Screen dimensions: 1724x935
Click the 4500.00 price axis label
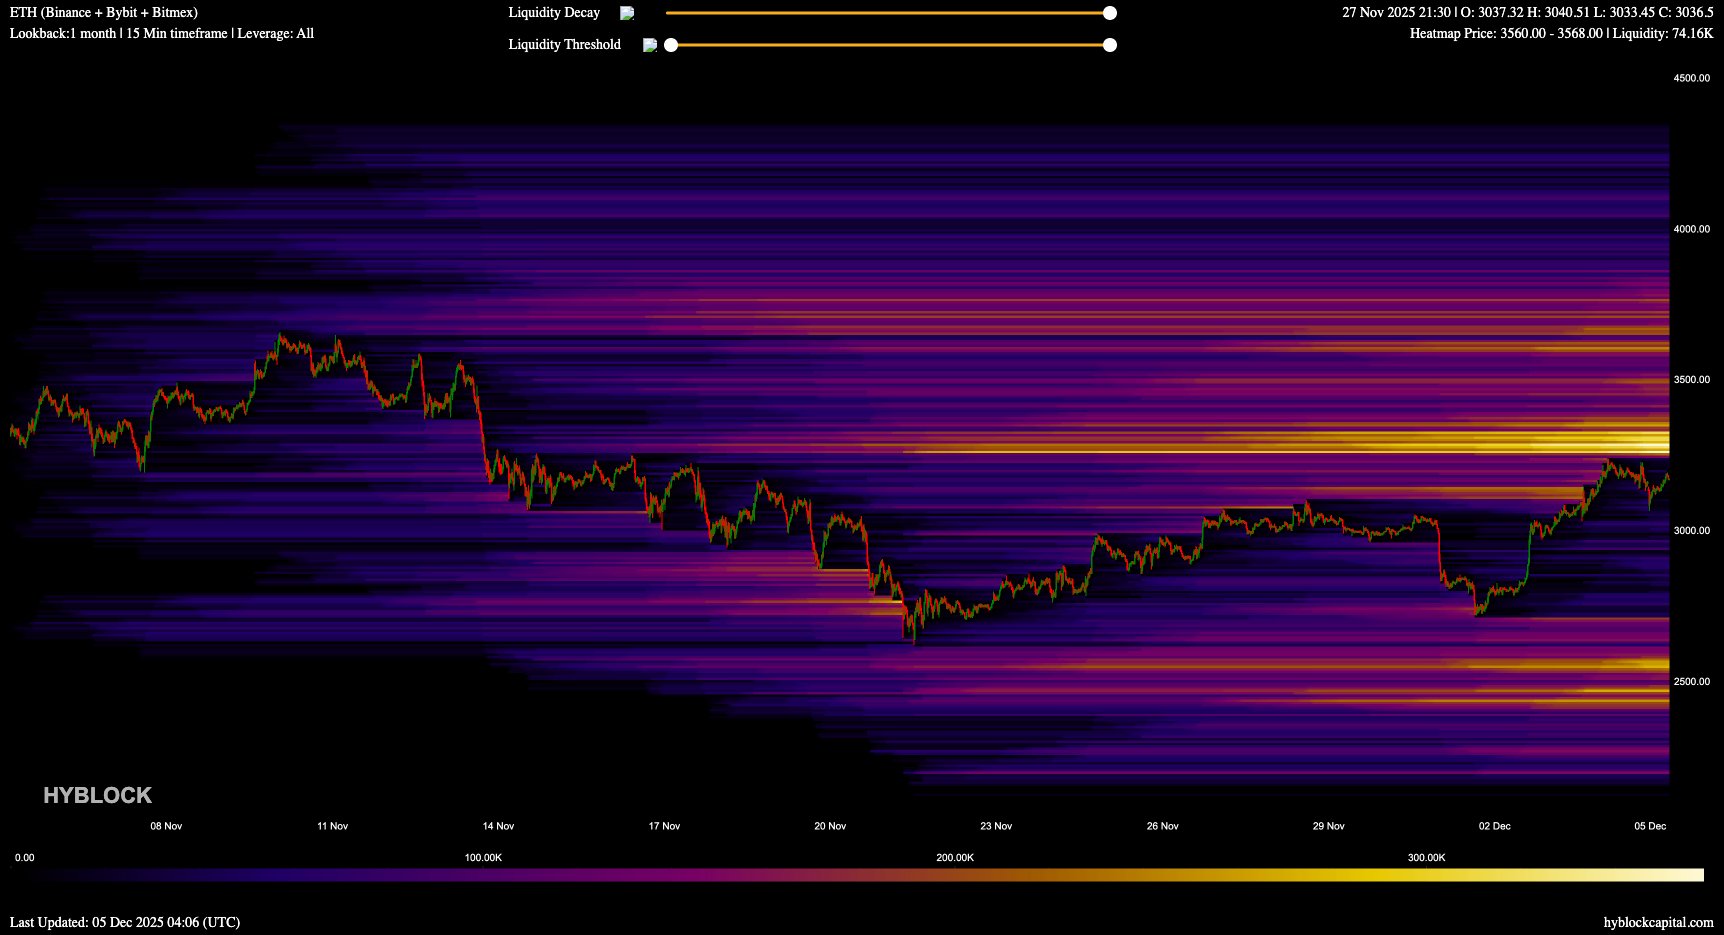(x=1692, y=78)
